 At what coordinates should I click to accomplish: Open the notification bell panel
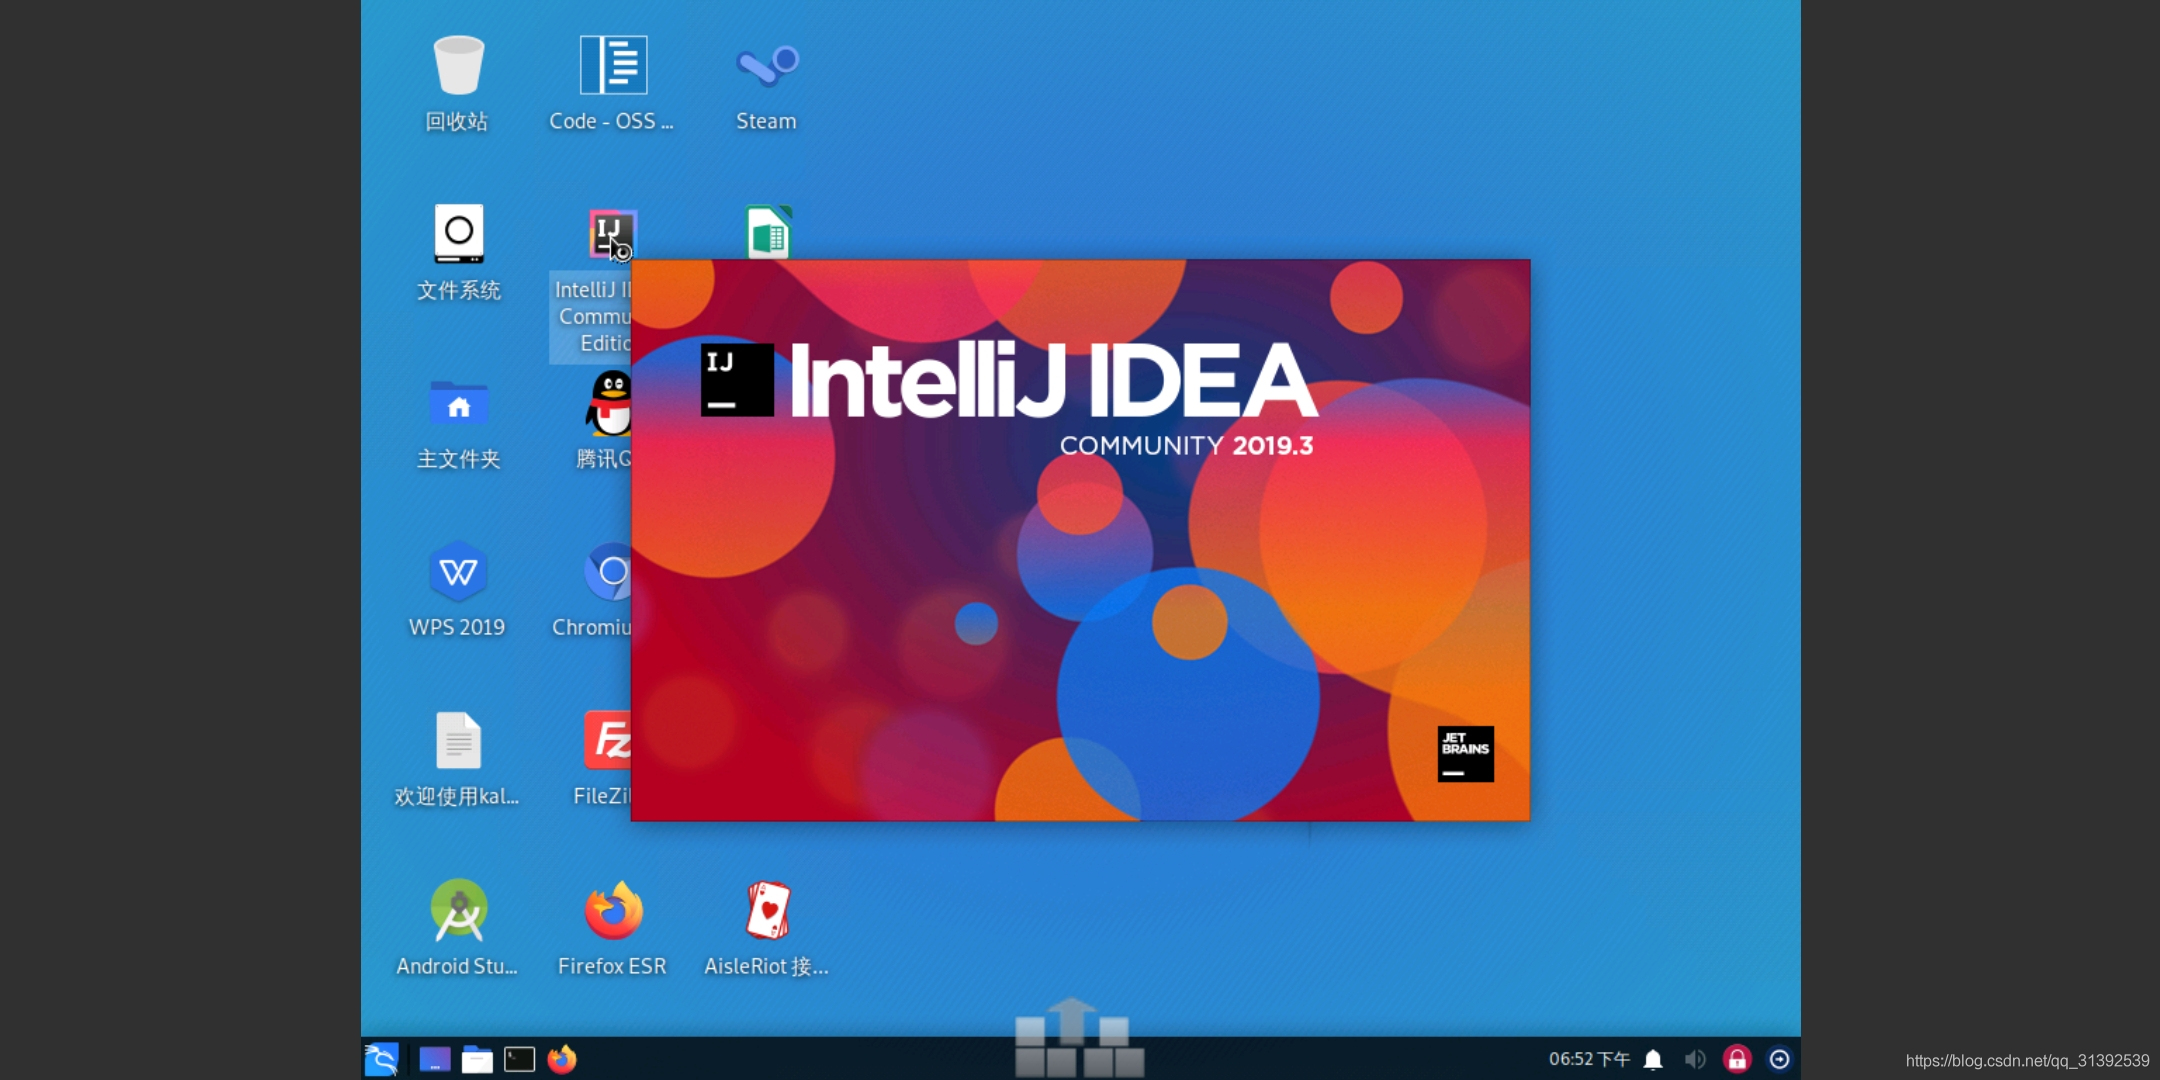click(1654, 1058)
